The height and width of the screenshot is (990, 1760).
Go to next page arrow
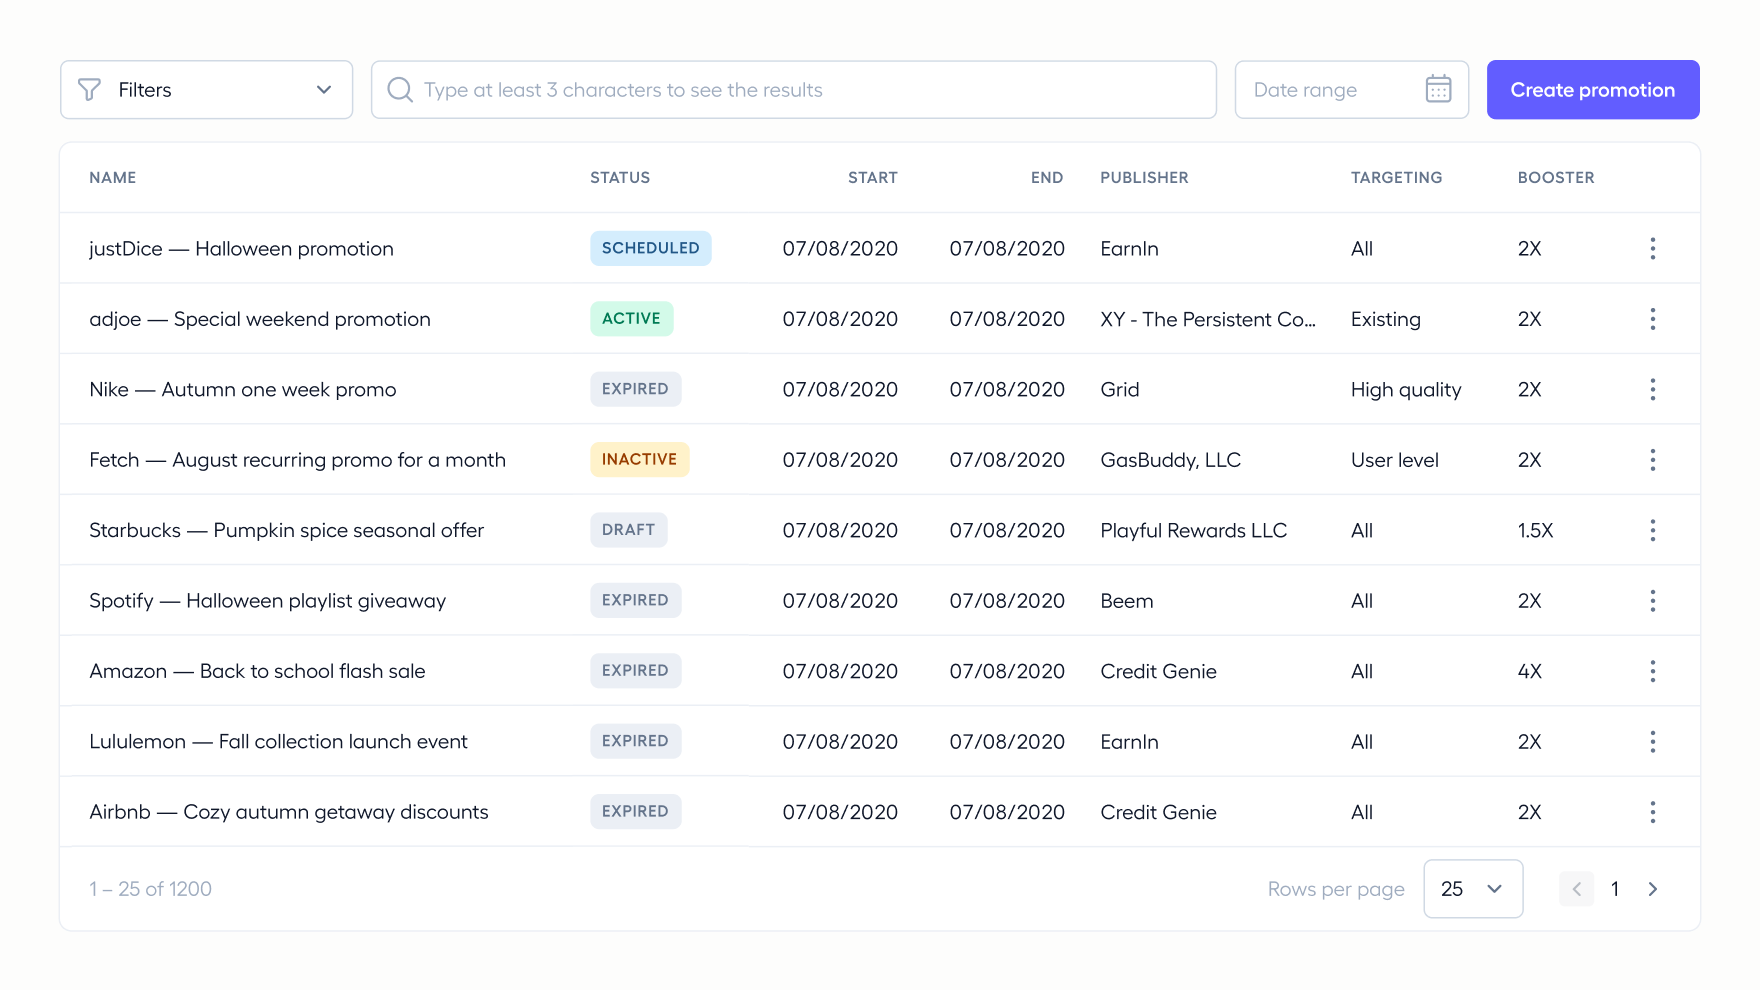[1653, 889]
